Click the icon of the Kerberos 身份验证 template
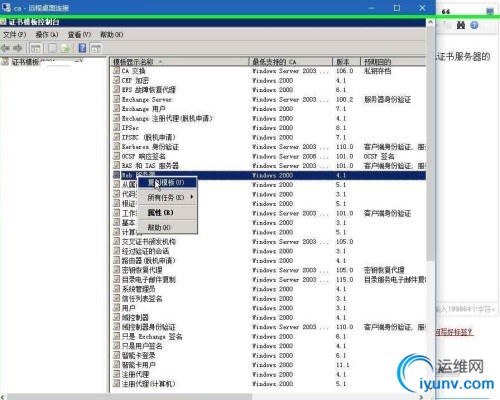Image resolution: width=500 pixels, height=400 pixels. 116,146
